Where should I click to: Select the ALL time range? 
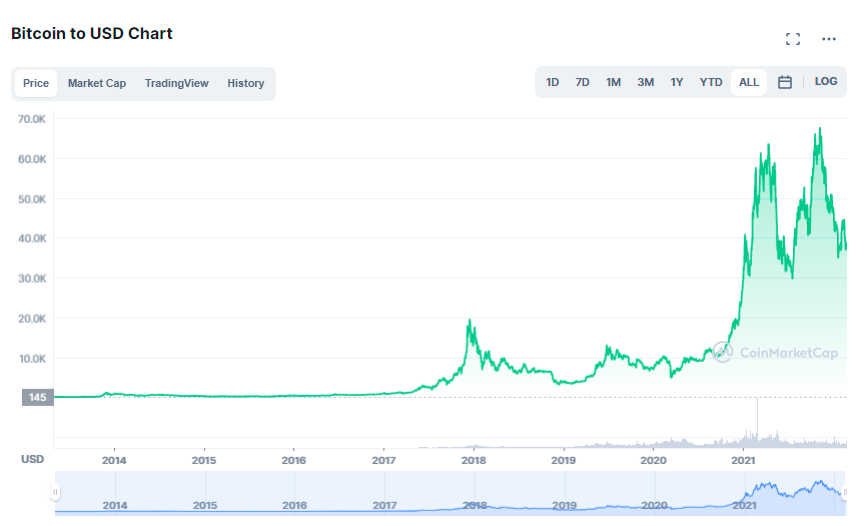point(749,82)
